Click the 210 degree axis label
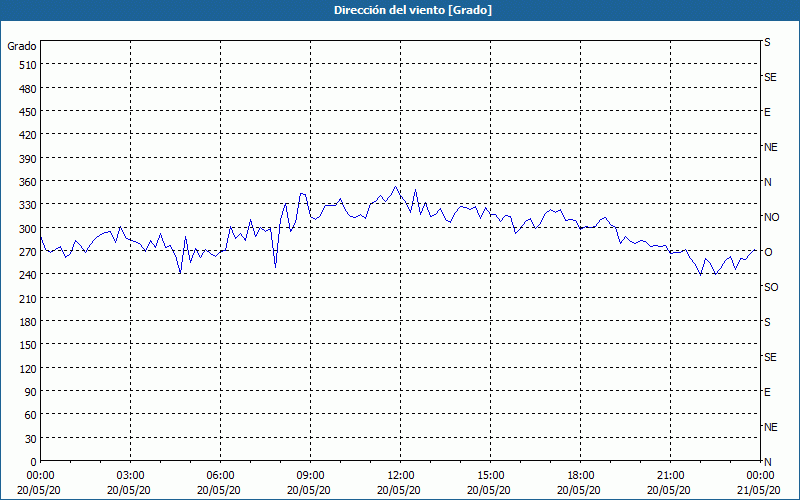Screen dimensions: 800x500 [28, 299]
